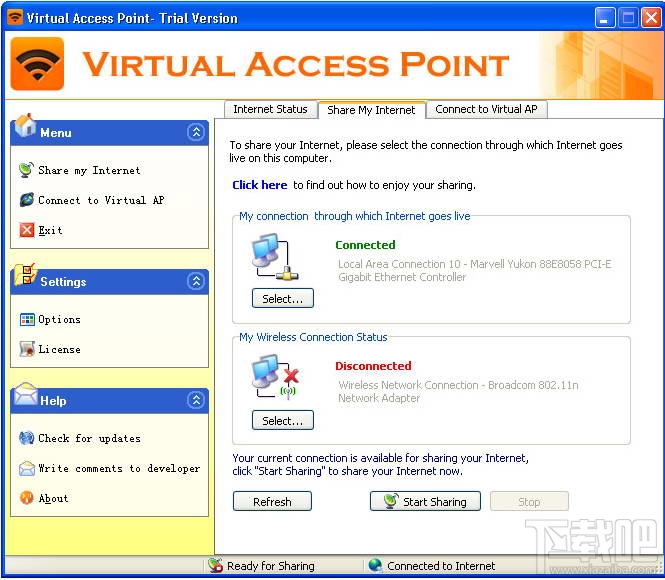The image size is (665, 580).
Task: Close the Virtual Access Point window
Action: click(651, 18)
